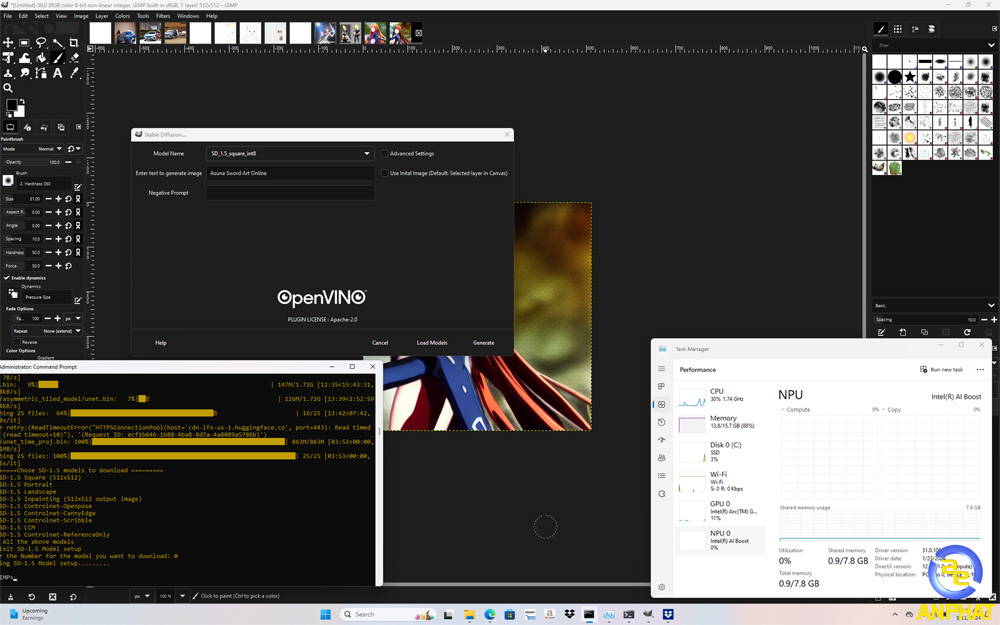The height and width of the screenshot is (625, 1000).
Task: Click the Negative Prompt field
Action: pyautogui.click(x=290, y=193)
